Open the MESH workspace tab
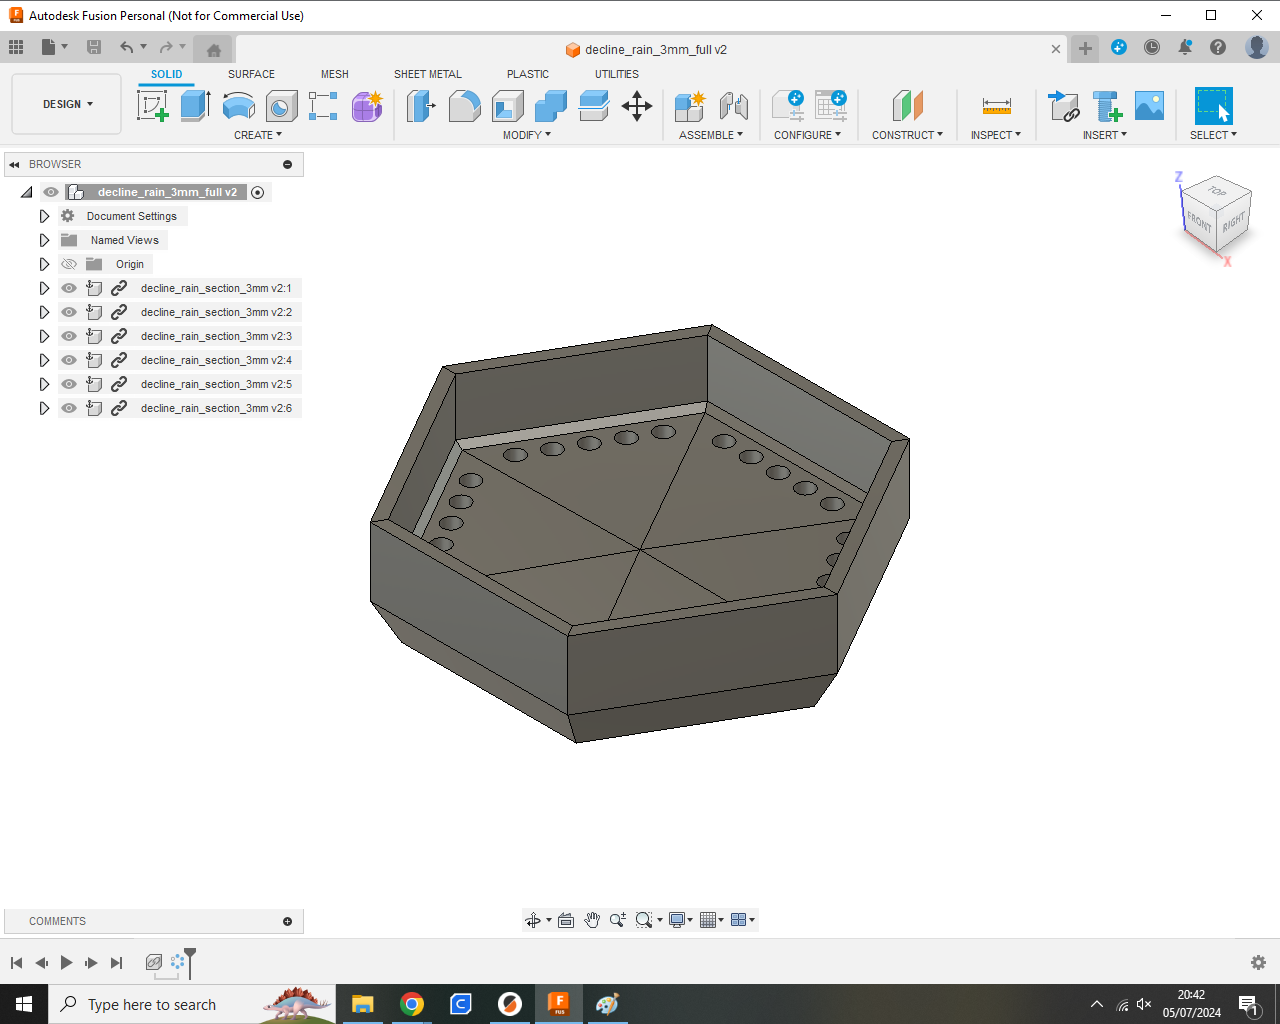1280x1024 pixels. tap(335, 74)
